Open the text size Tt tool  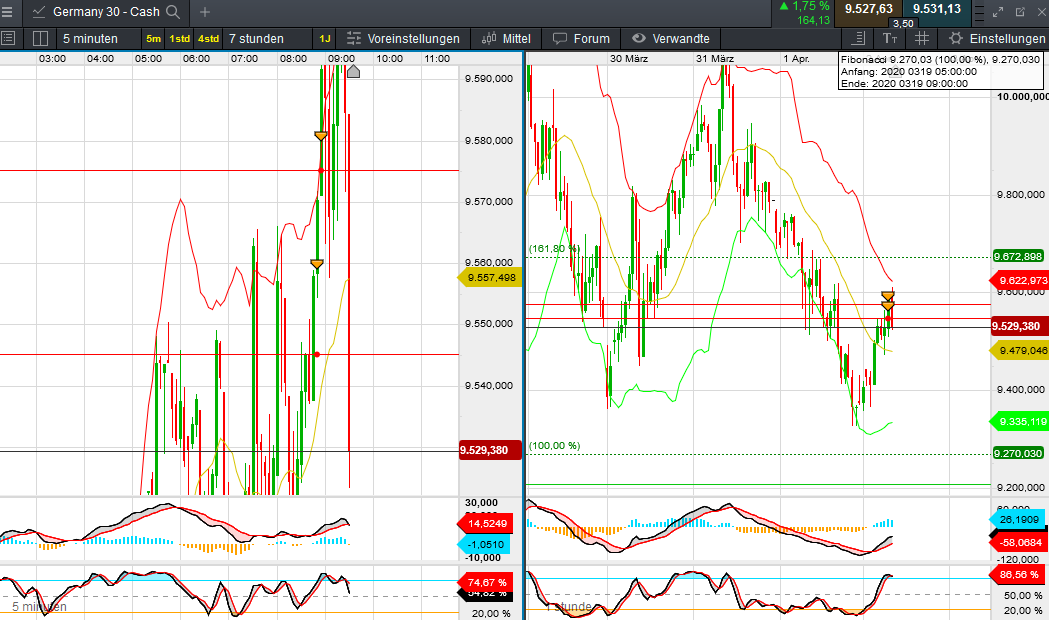tap(890, 38)
